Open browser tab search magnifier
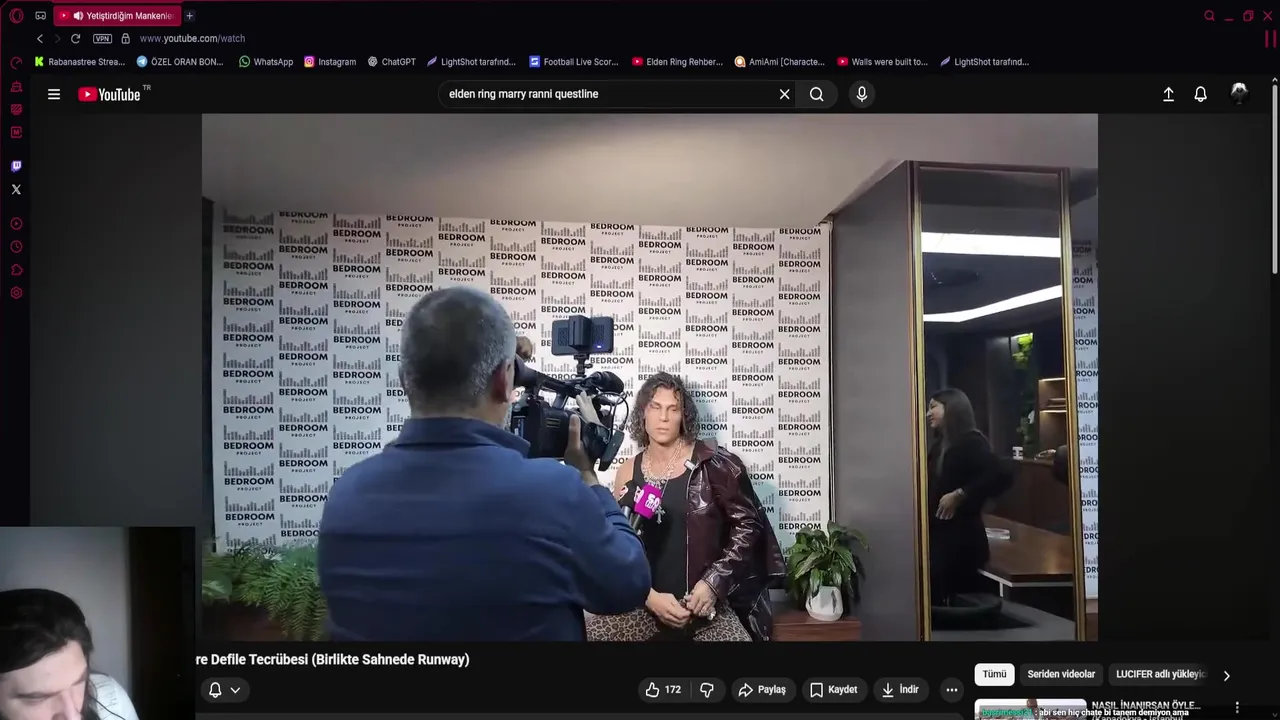 1209,16
